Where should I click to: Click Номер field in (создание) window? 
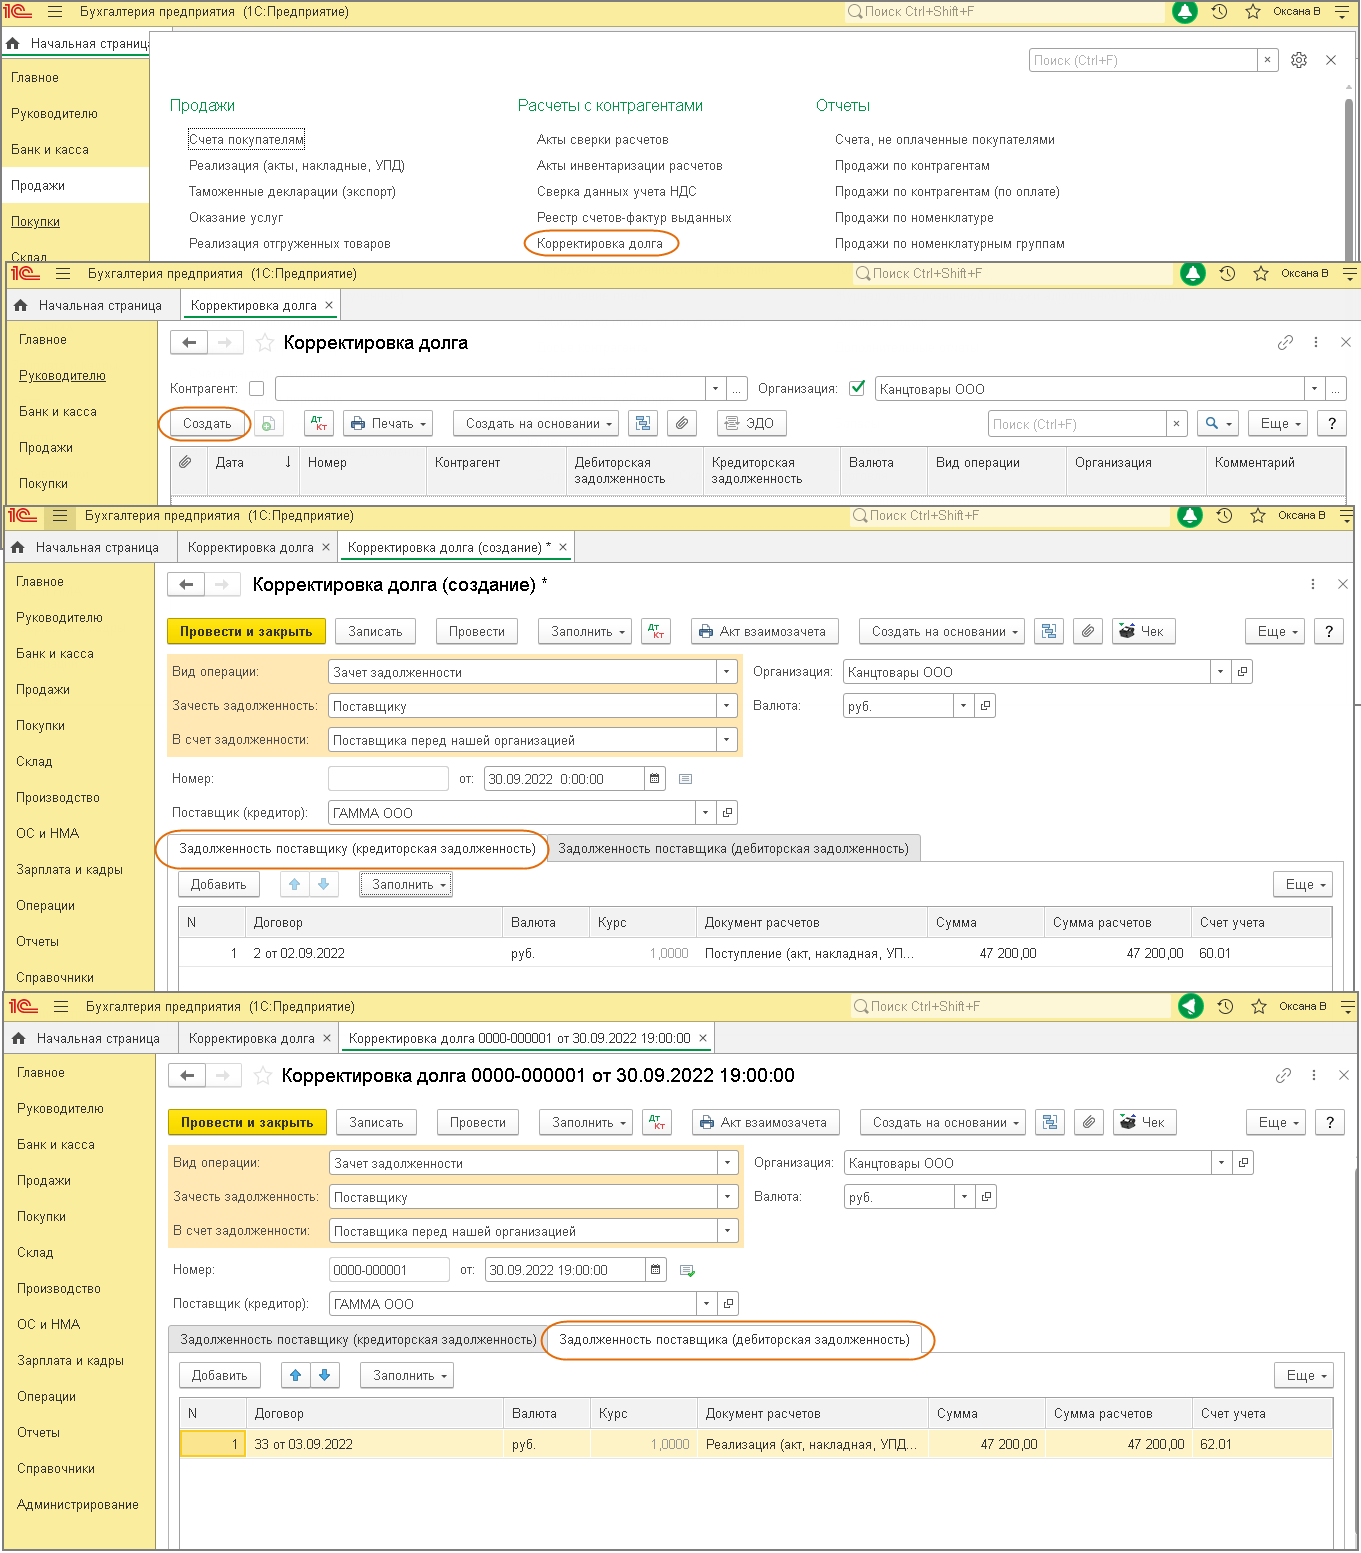[x=388, y=779]
